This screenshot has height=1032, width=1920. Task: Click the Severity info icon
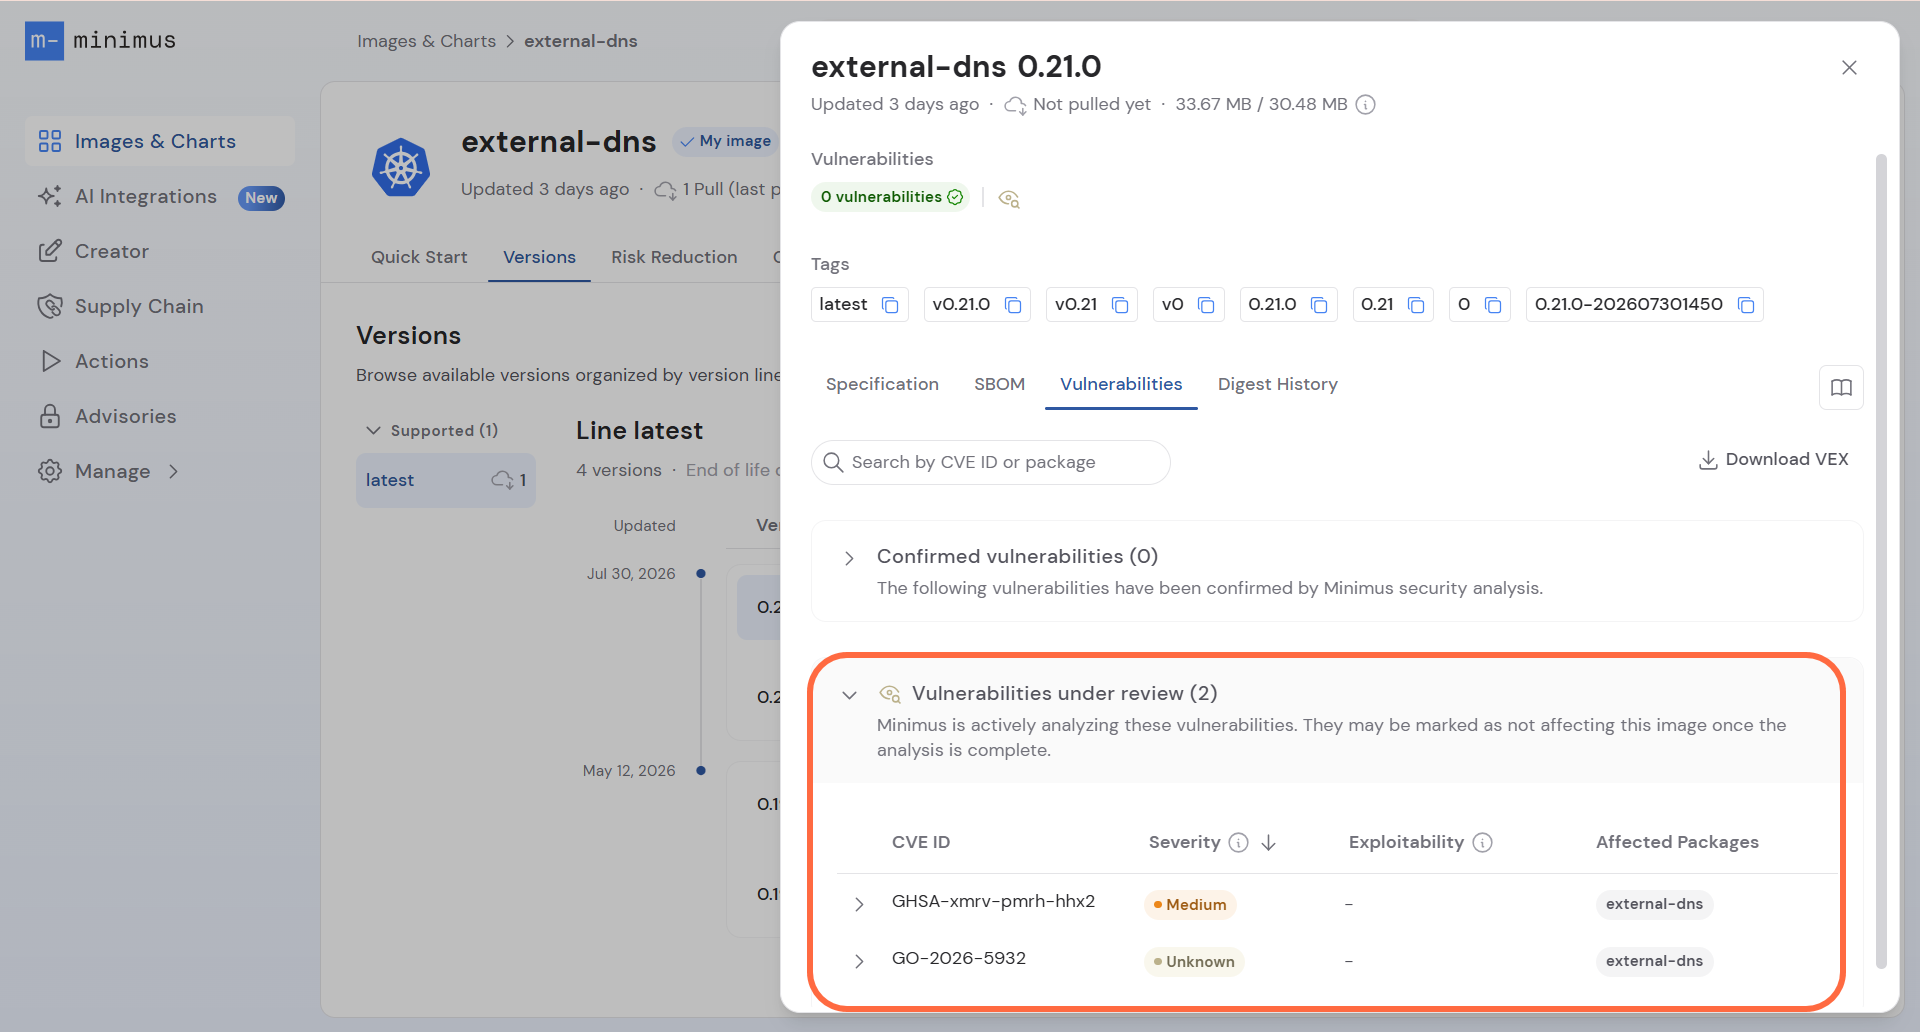point(1238,843)
